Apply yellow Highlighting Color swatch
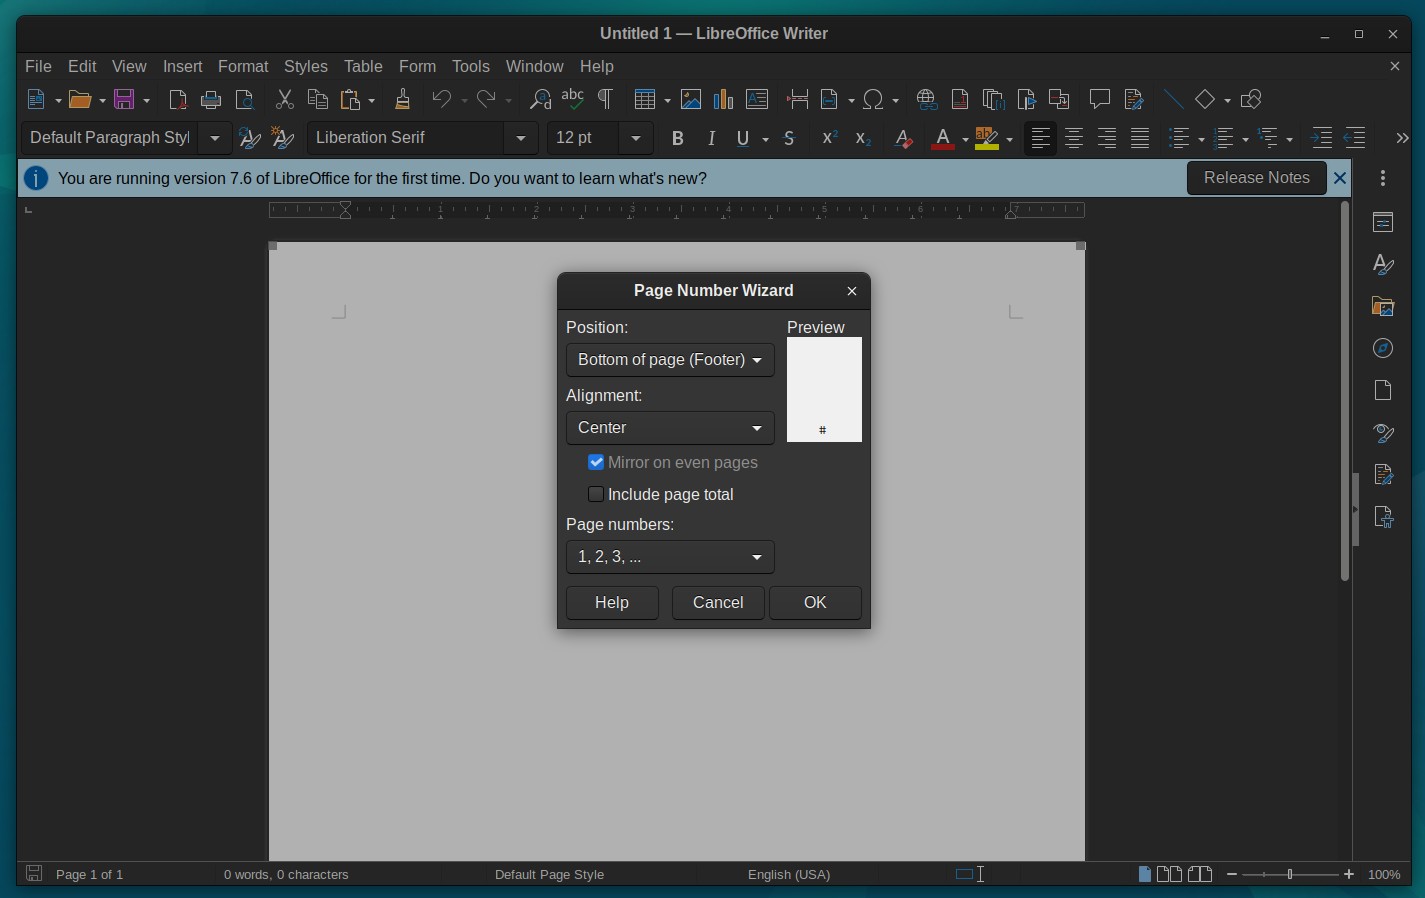 point(986,139)
